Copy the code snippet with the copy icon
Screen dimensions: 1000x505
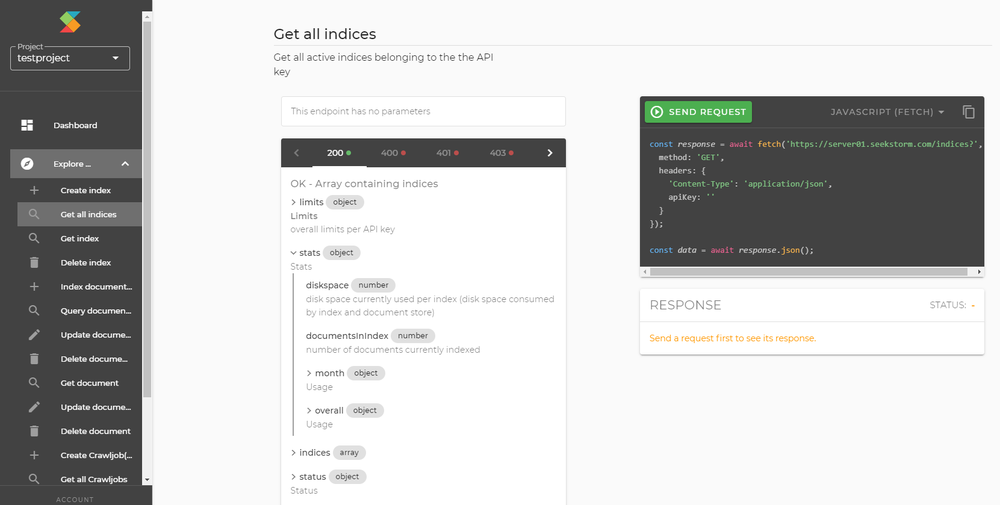968,112
